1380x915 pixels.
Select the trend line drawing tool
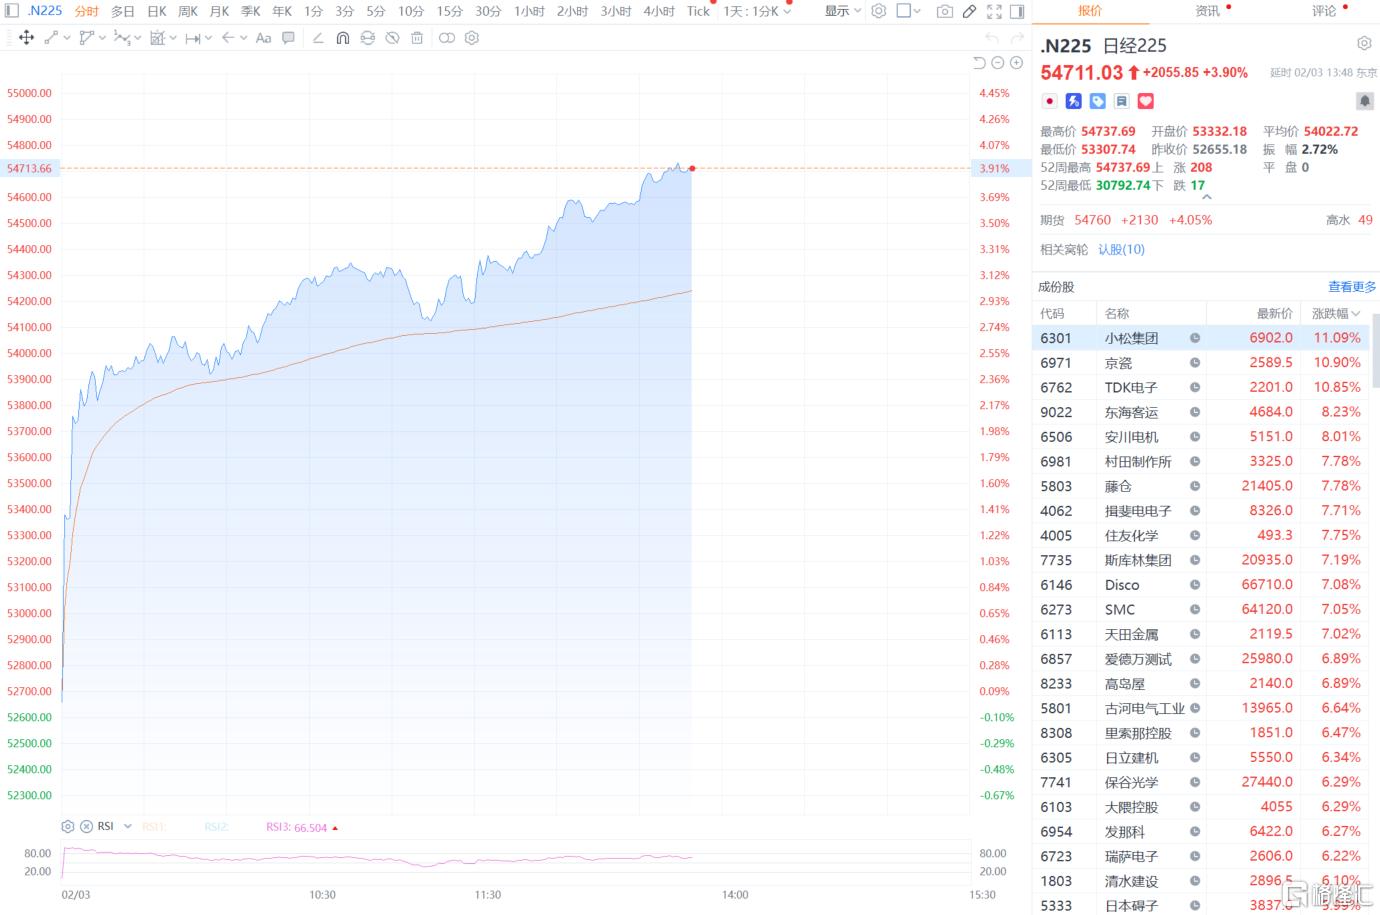[51, 38]
